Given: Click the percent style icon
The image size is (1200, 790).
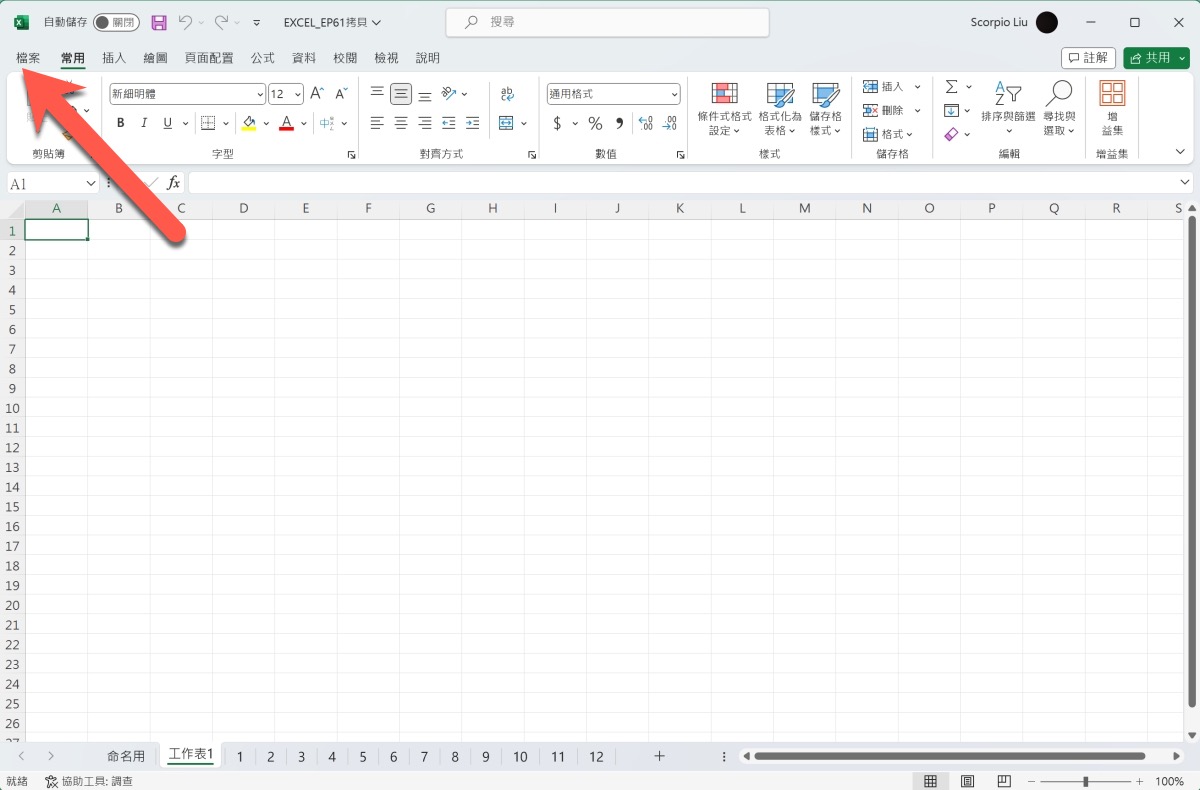Looking at the screenshot, I should (x=595, y=123).
